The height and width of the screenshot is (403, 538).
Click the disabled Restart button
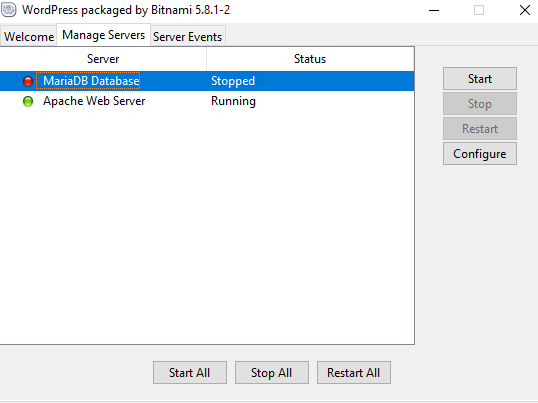(x=480, y=129)
